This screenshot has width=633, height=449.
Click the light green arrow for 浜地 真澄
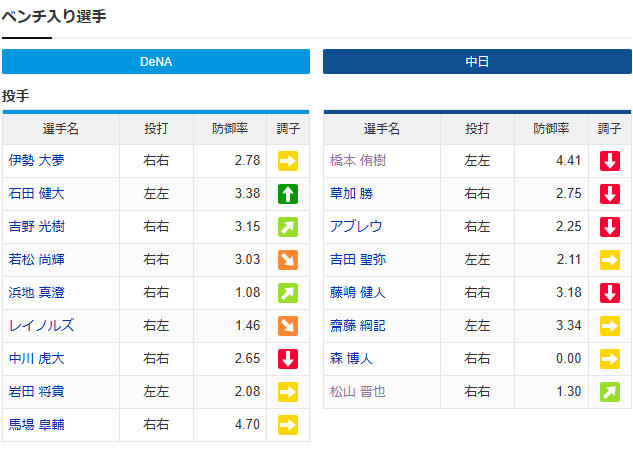[288, 293]
